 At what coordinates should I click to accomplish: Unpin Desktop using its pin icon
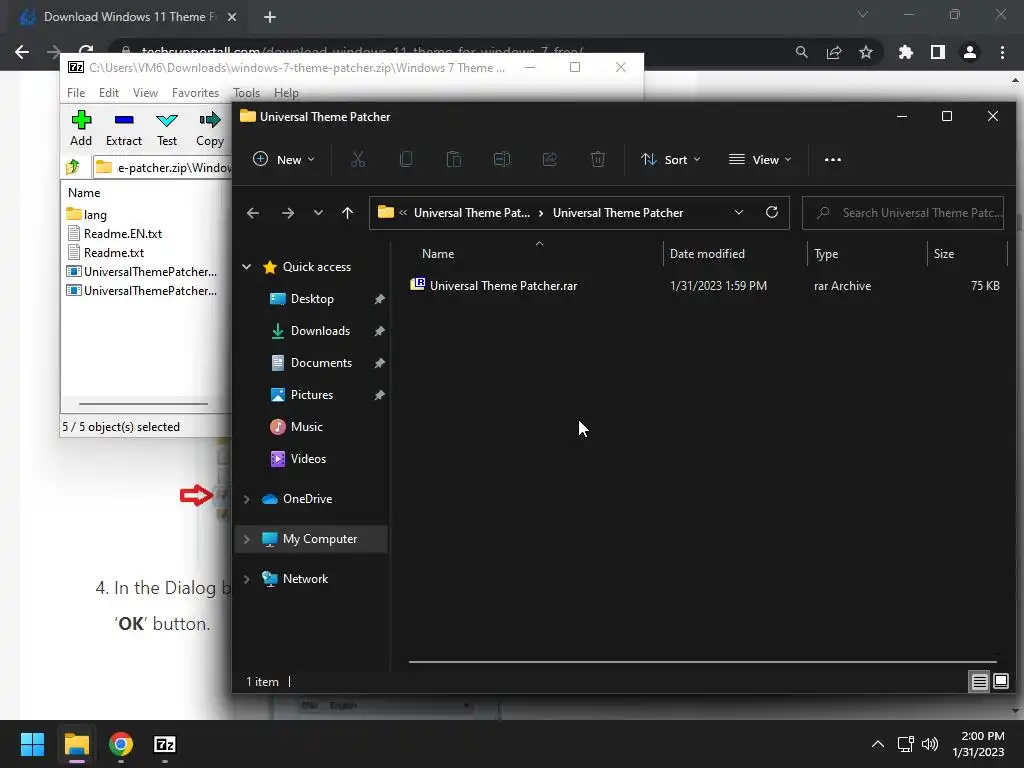pos(379,299)
